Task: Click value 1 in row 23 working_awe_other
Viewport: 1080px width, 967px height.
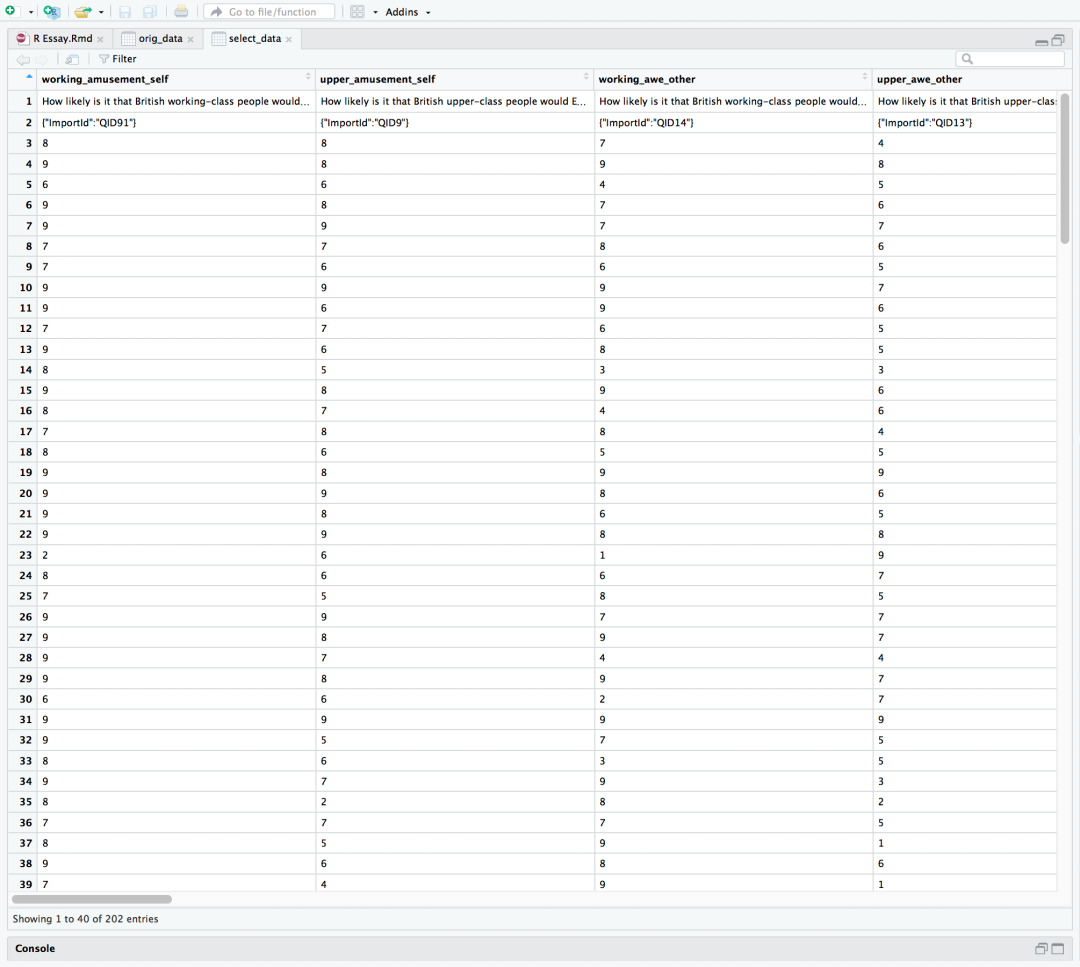Action: 602,555
